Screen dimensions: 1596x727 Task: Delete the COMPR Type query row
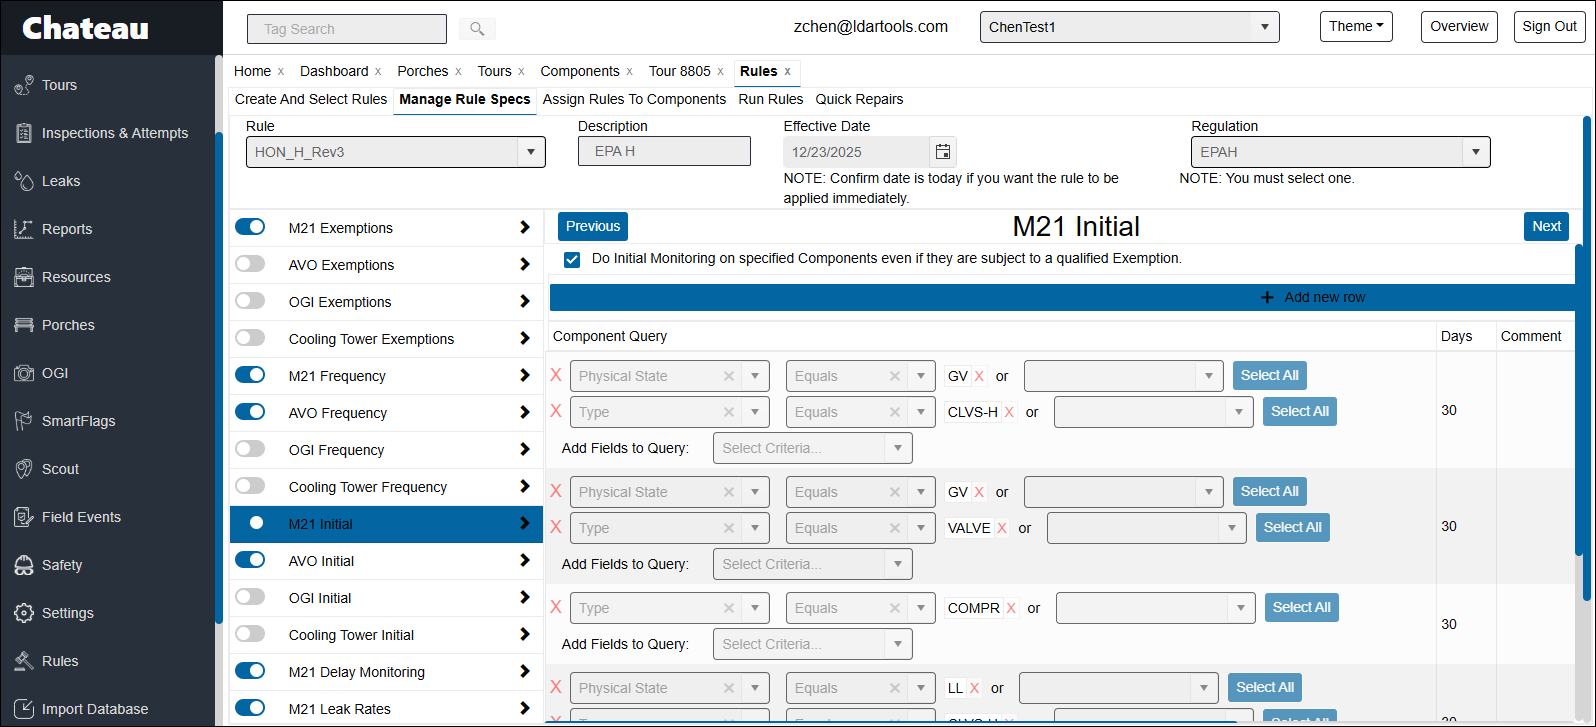(x=556, y=607)
